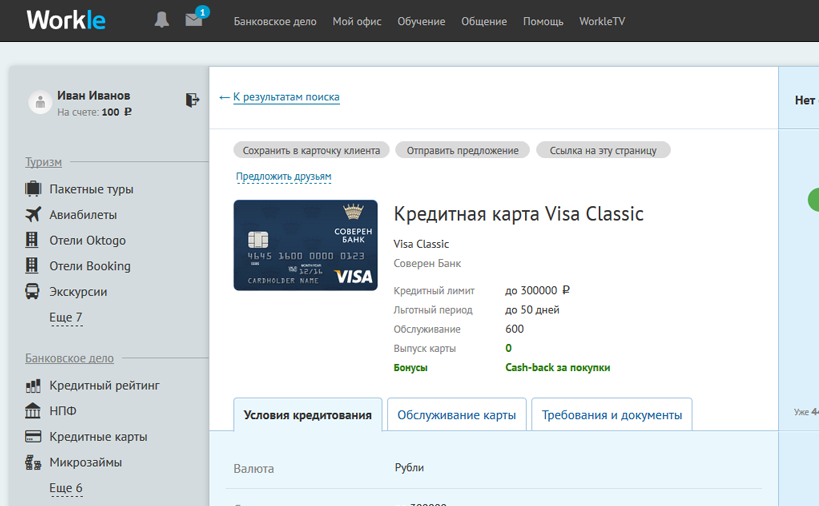Click Валюта value Рубли
Viewport: 819px width, 506px height.
click(409, 467)
